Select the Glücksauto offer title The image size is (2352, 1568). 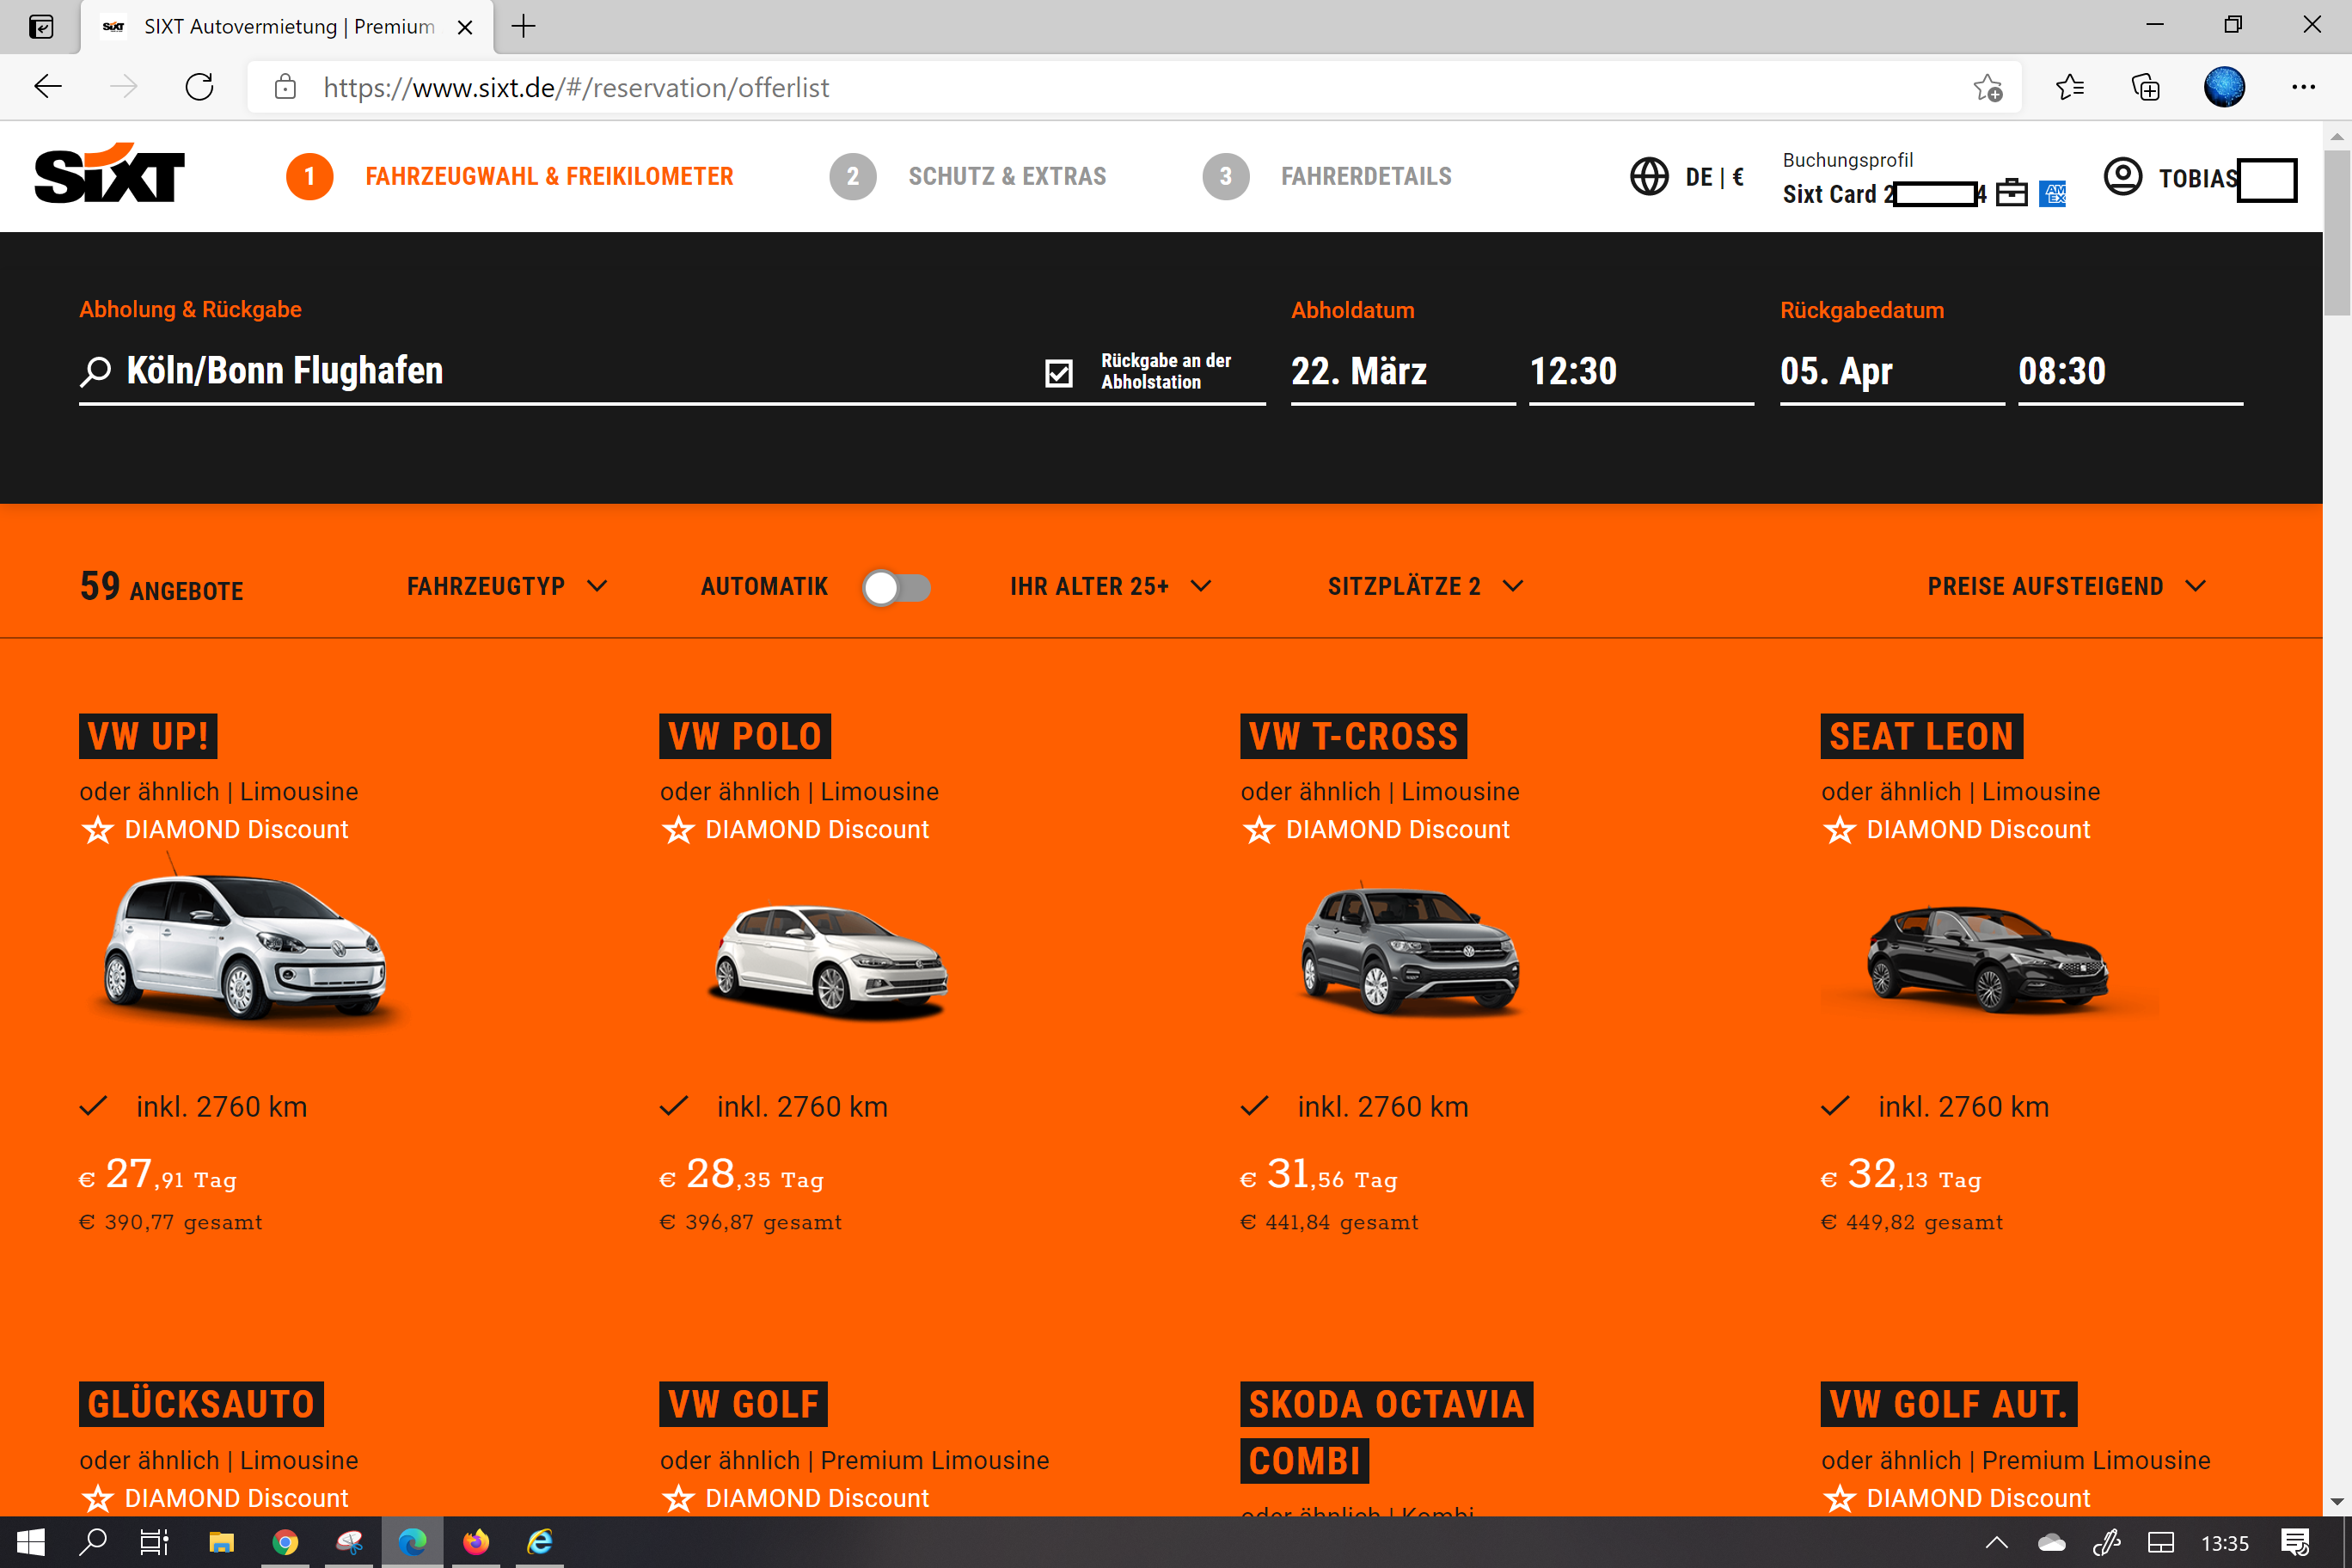pyautogui.click(x=201, y=1404)
